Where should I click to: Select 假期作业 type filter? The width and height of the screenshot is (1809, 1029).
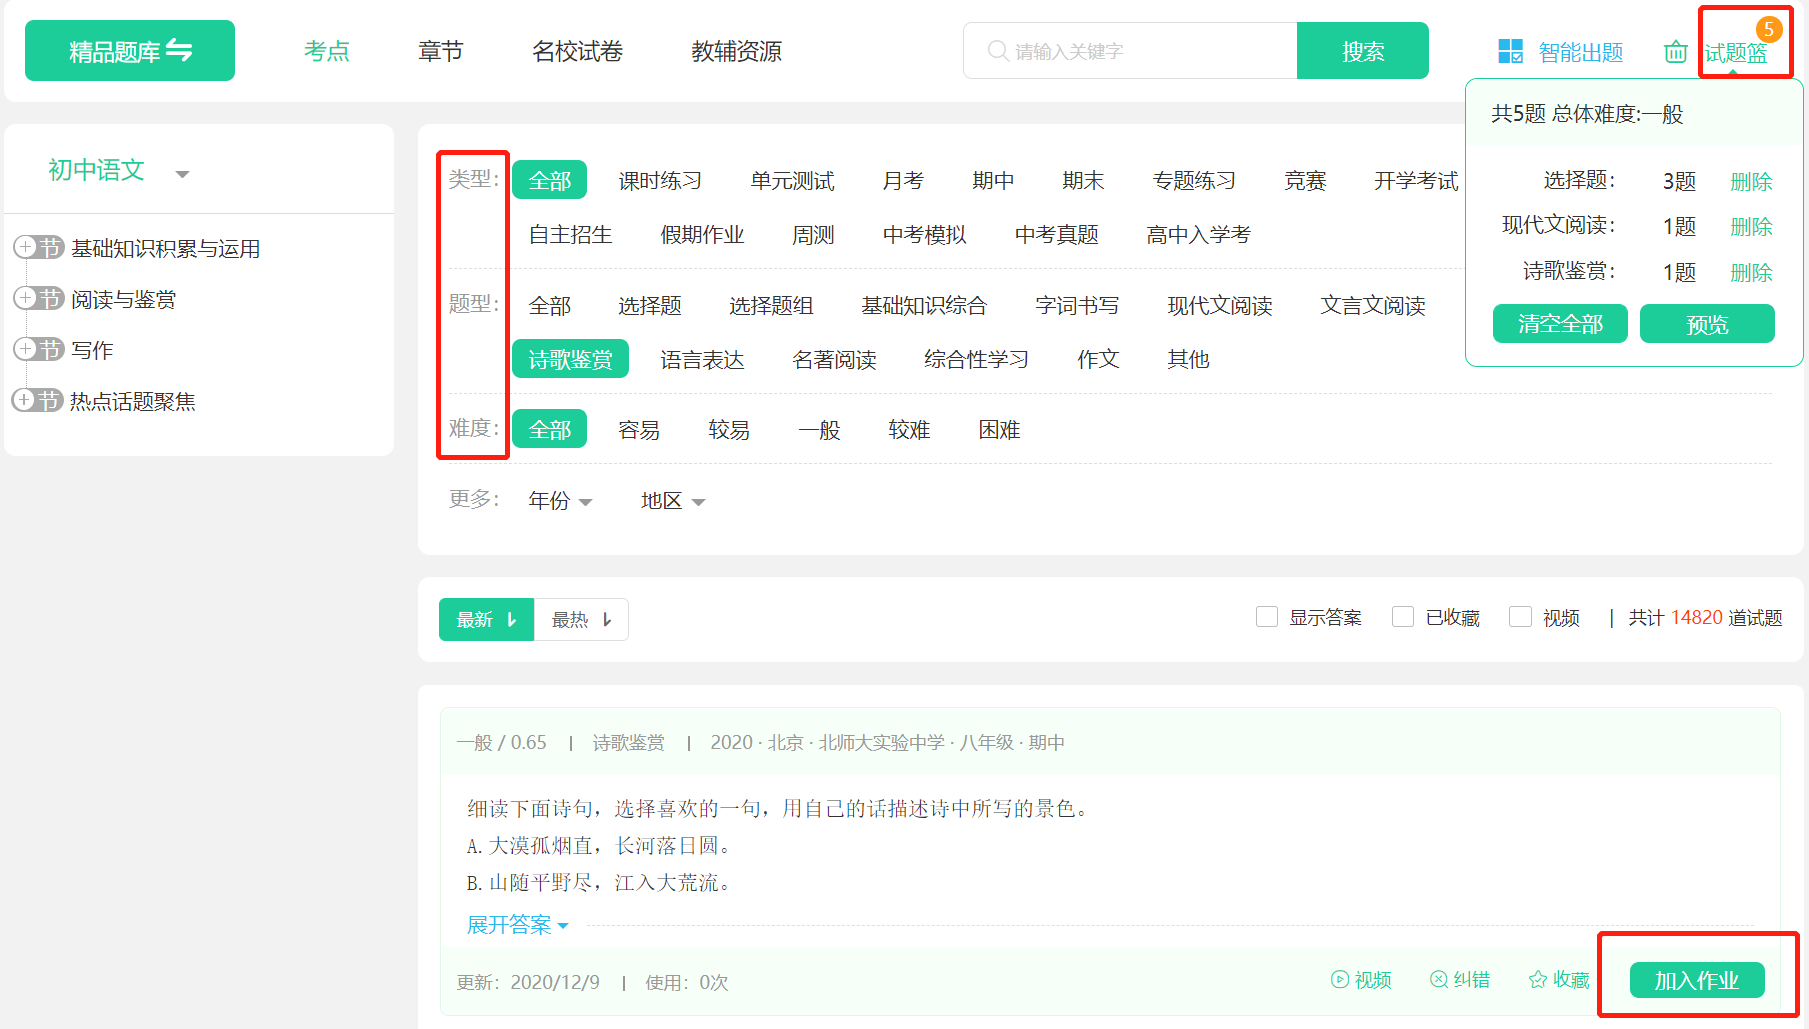(702, 235)
